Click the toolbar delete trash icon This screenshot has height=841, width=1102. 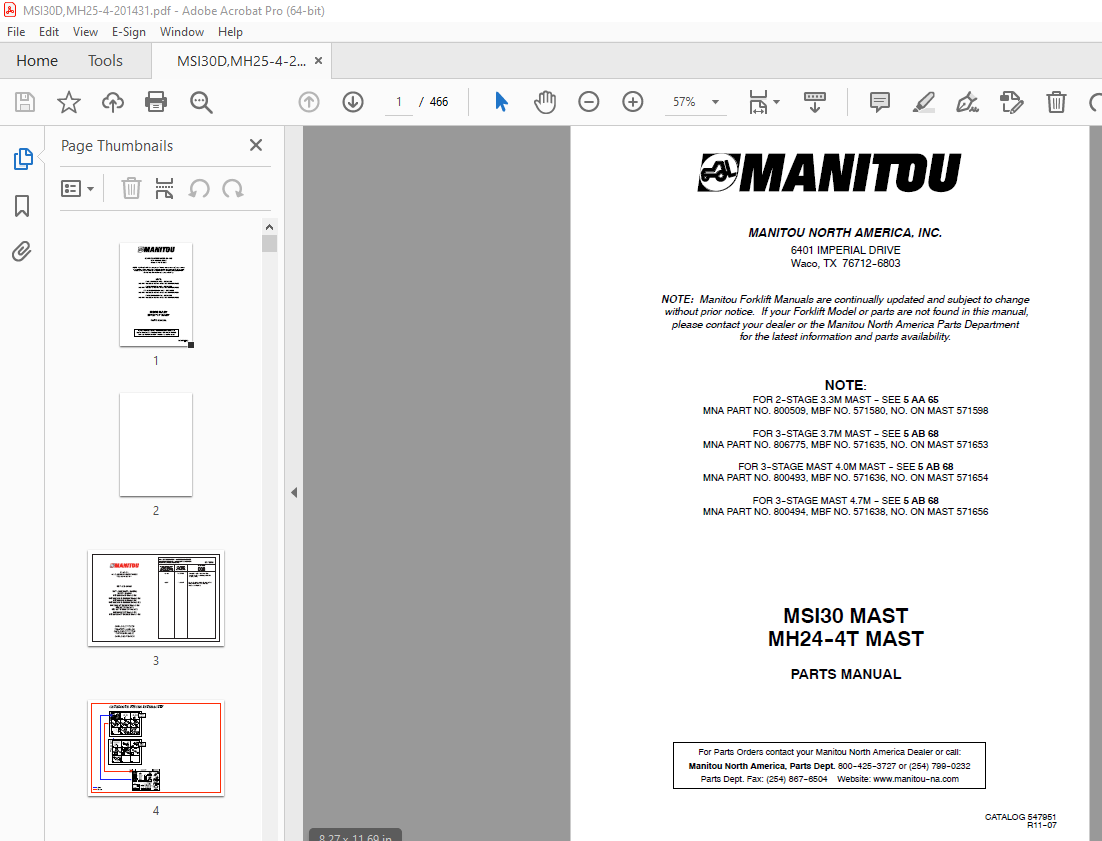(1056, 102)
